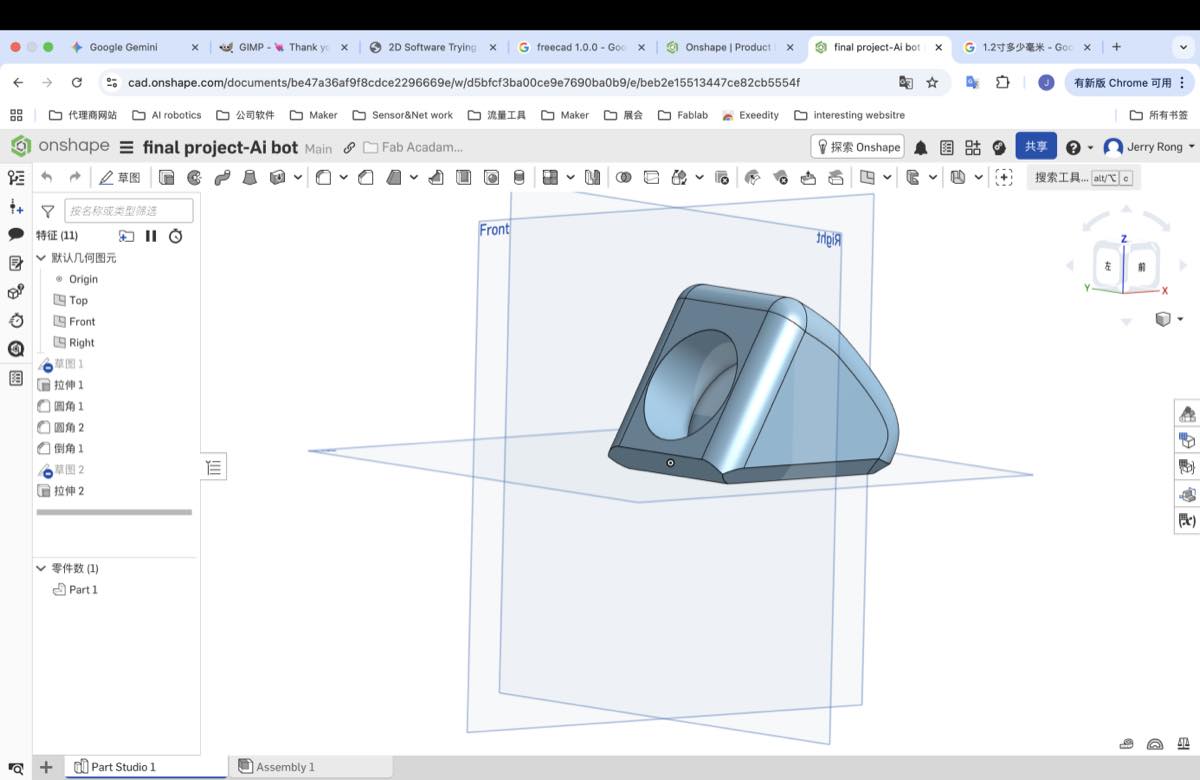
Task: Select 倒角 1 feature in the tree
Action: (x=69, y=448)
